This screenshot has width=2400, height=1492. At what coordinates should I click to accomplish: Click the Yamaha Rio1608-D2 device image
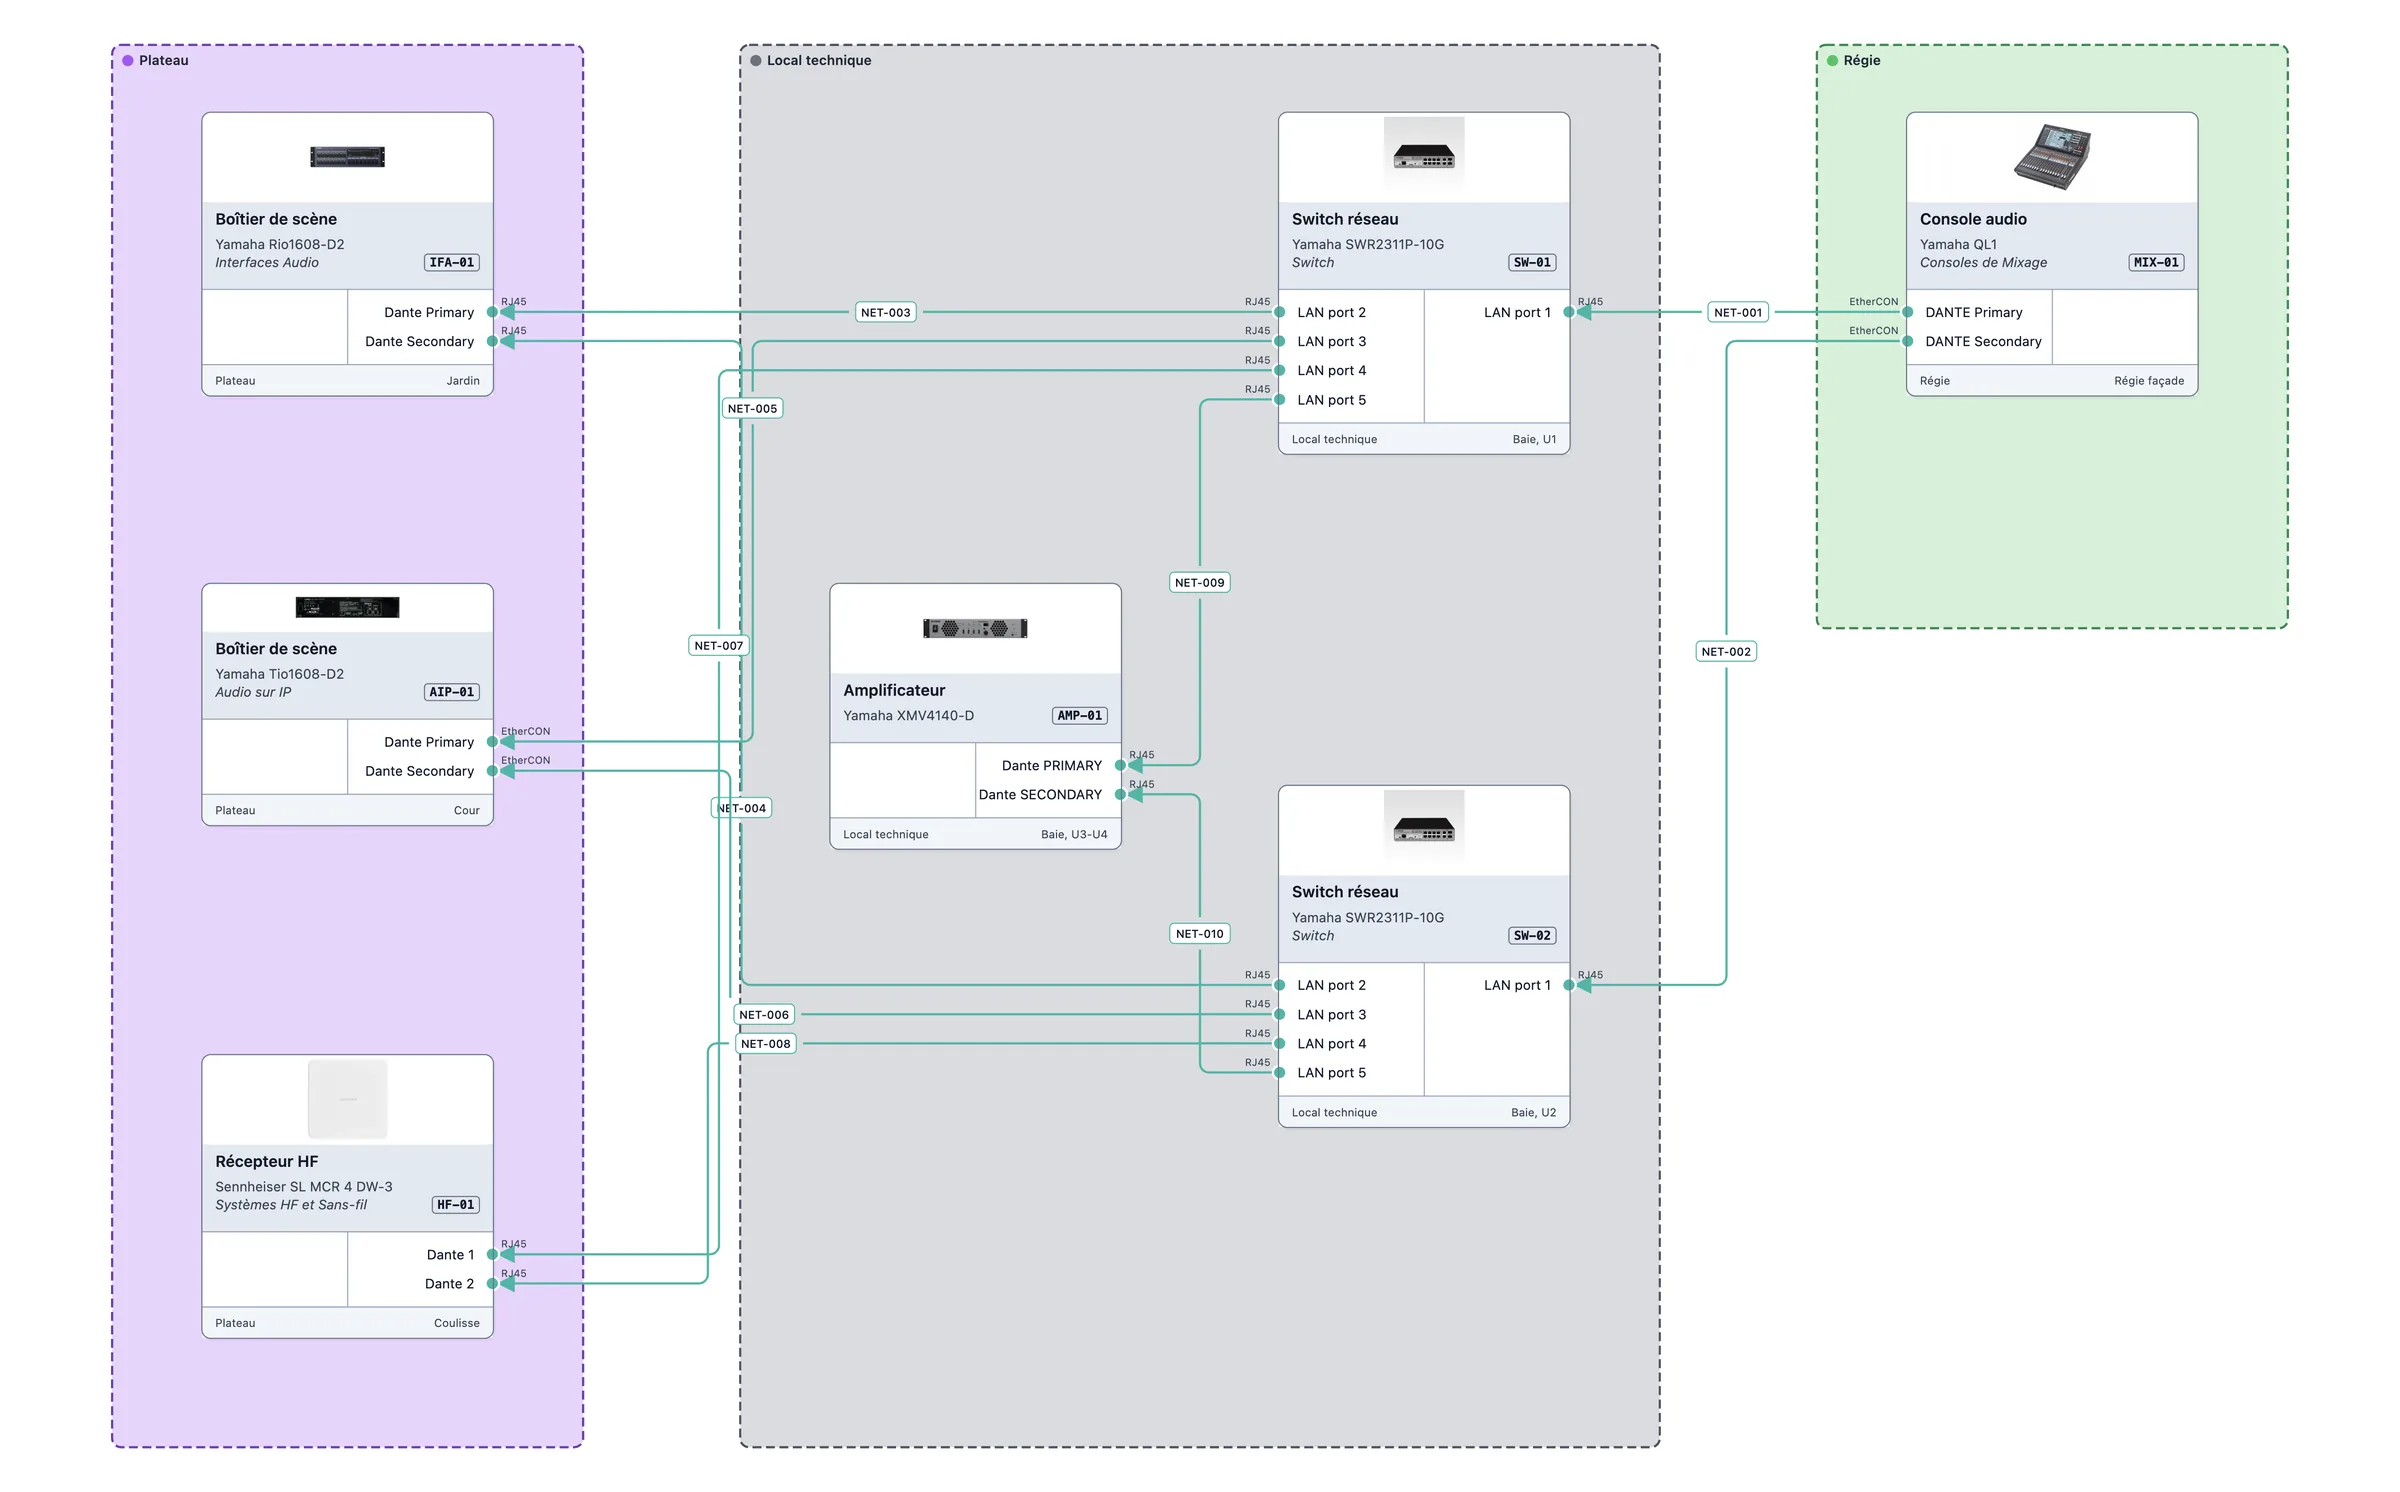click(x=347, y=157)
